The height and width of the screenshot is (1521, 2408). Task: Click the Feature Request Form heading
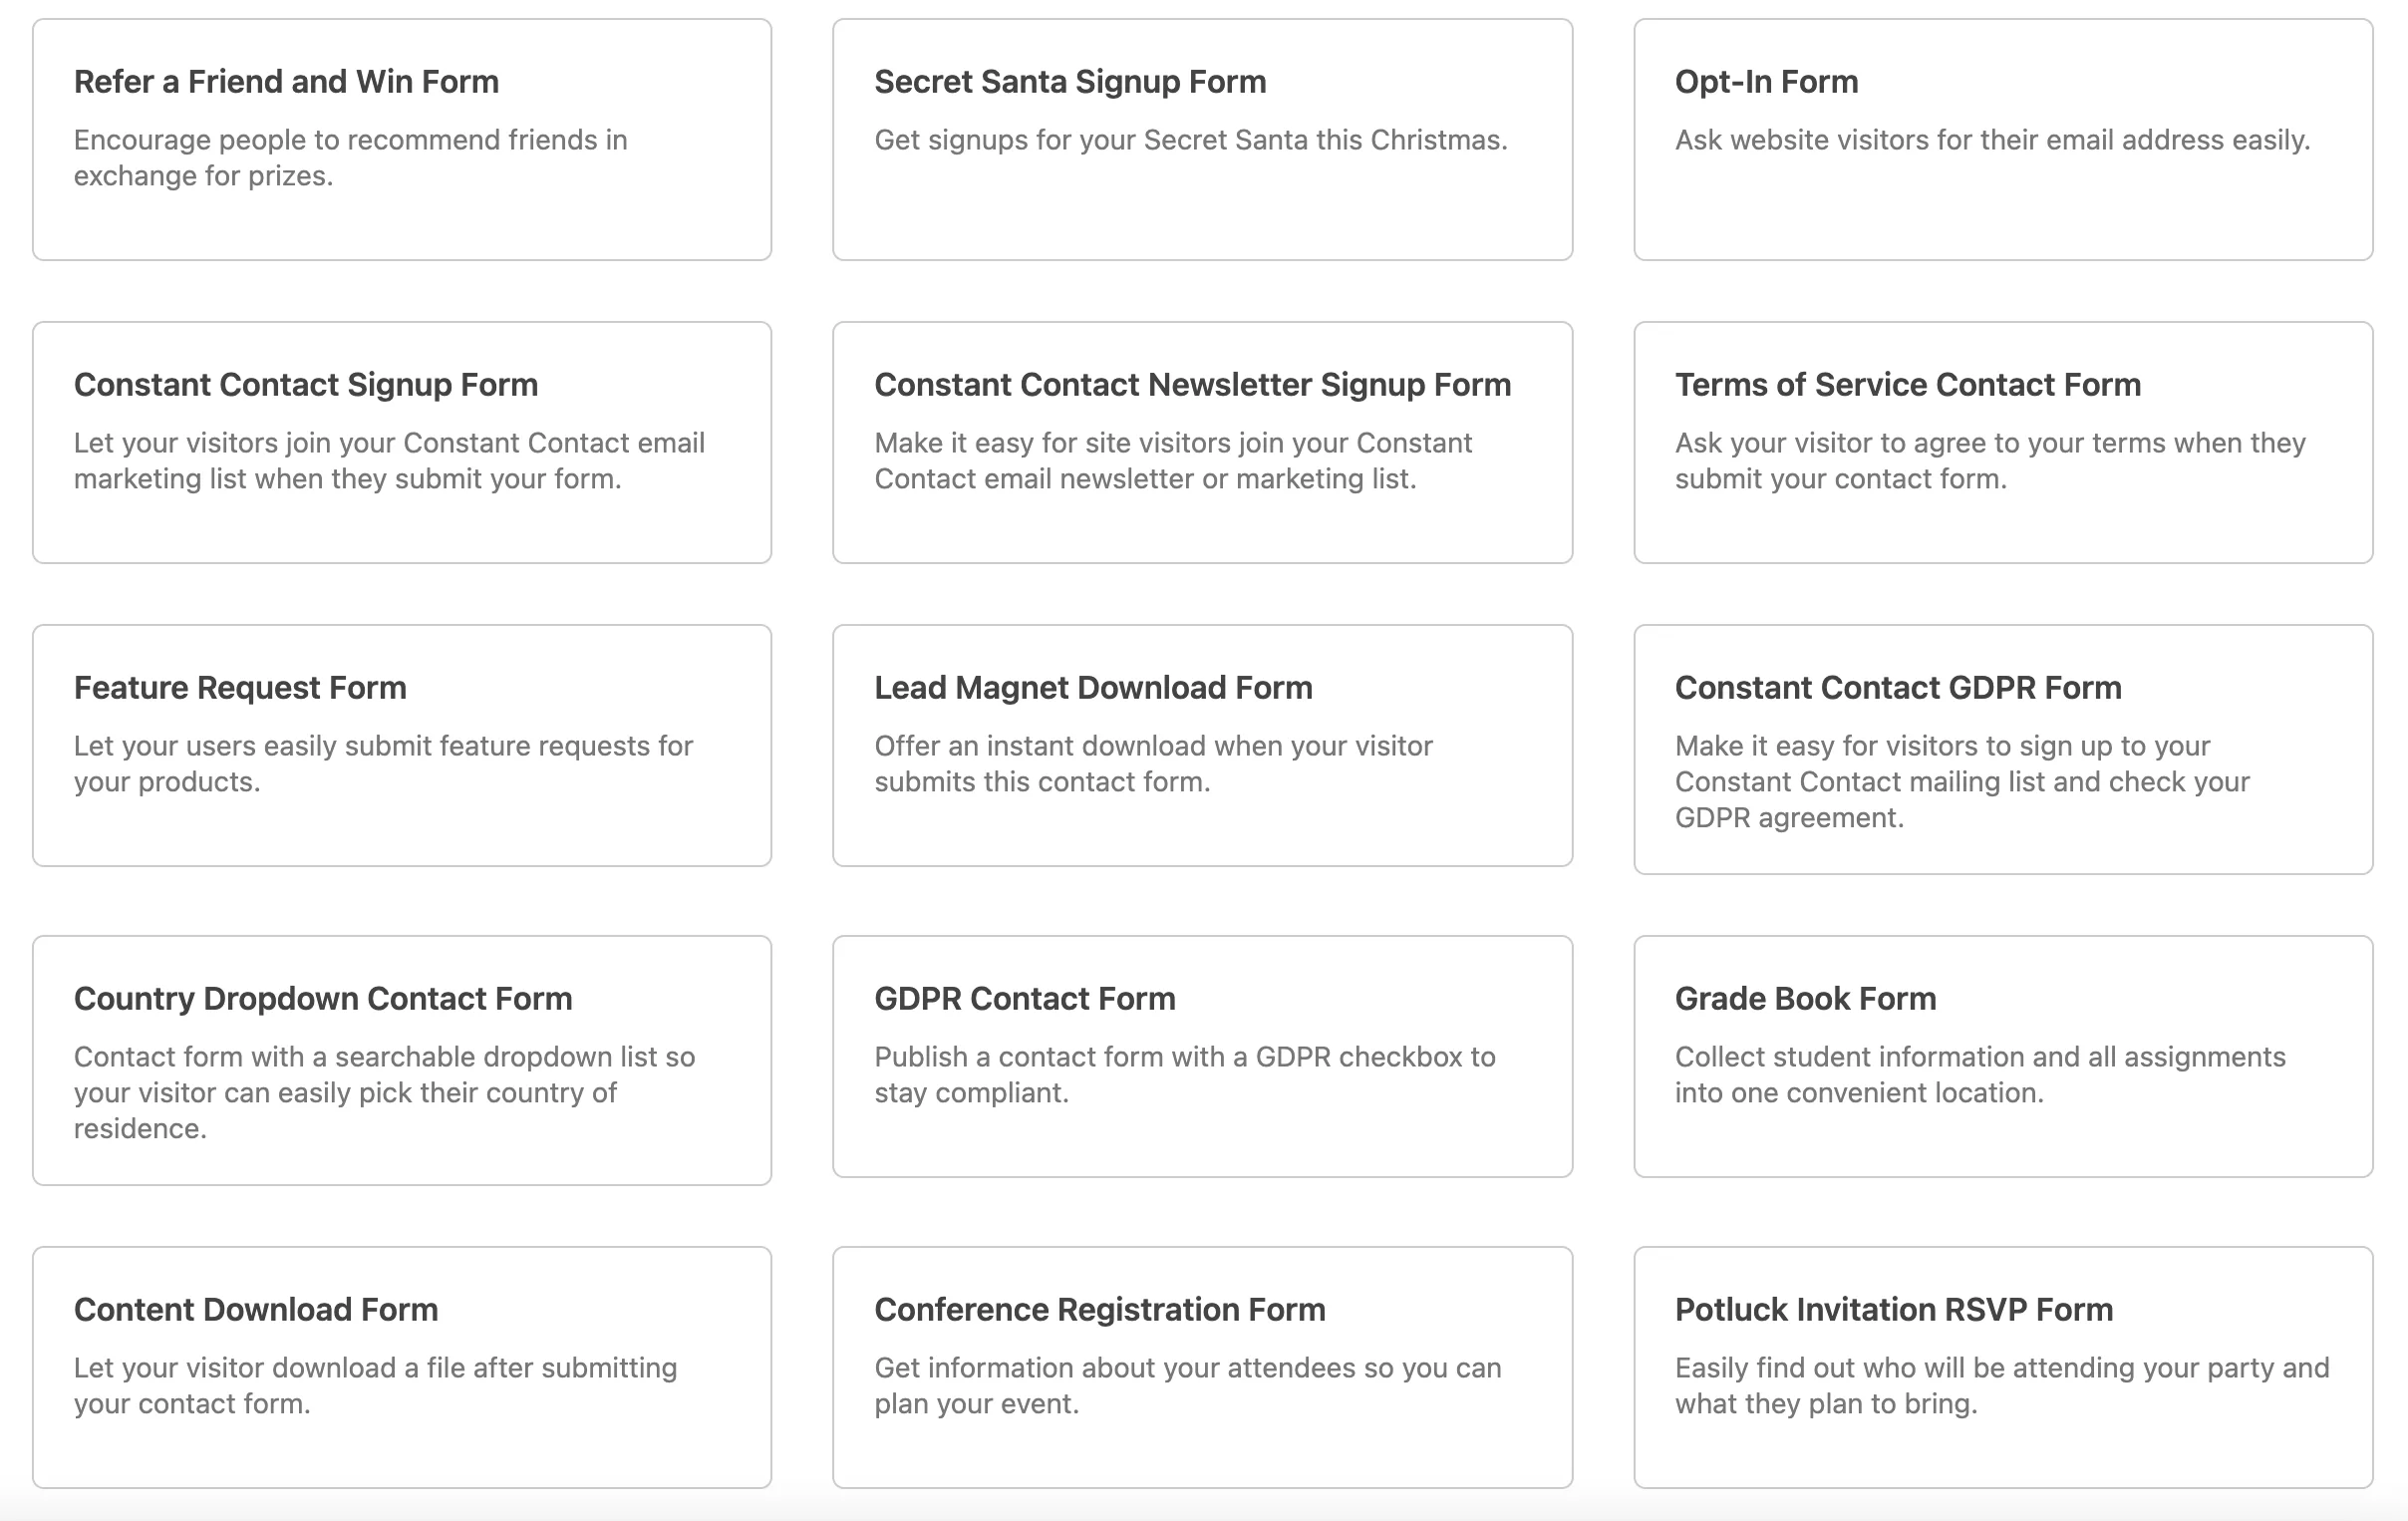240,688
